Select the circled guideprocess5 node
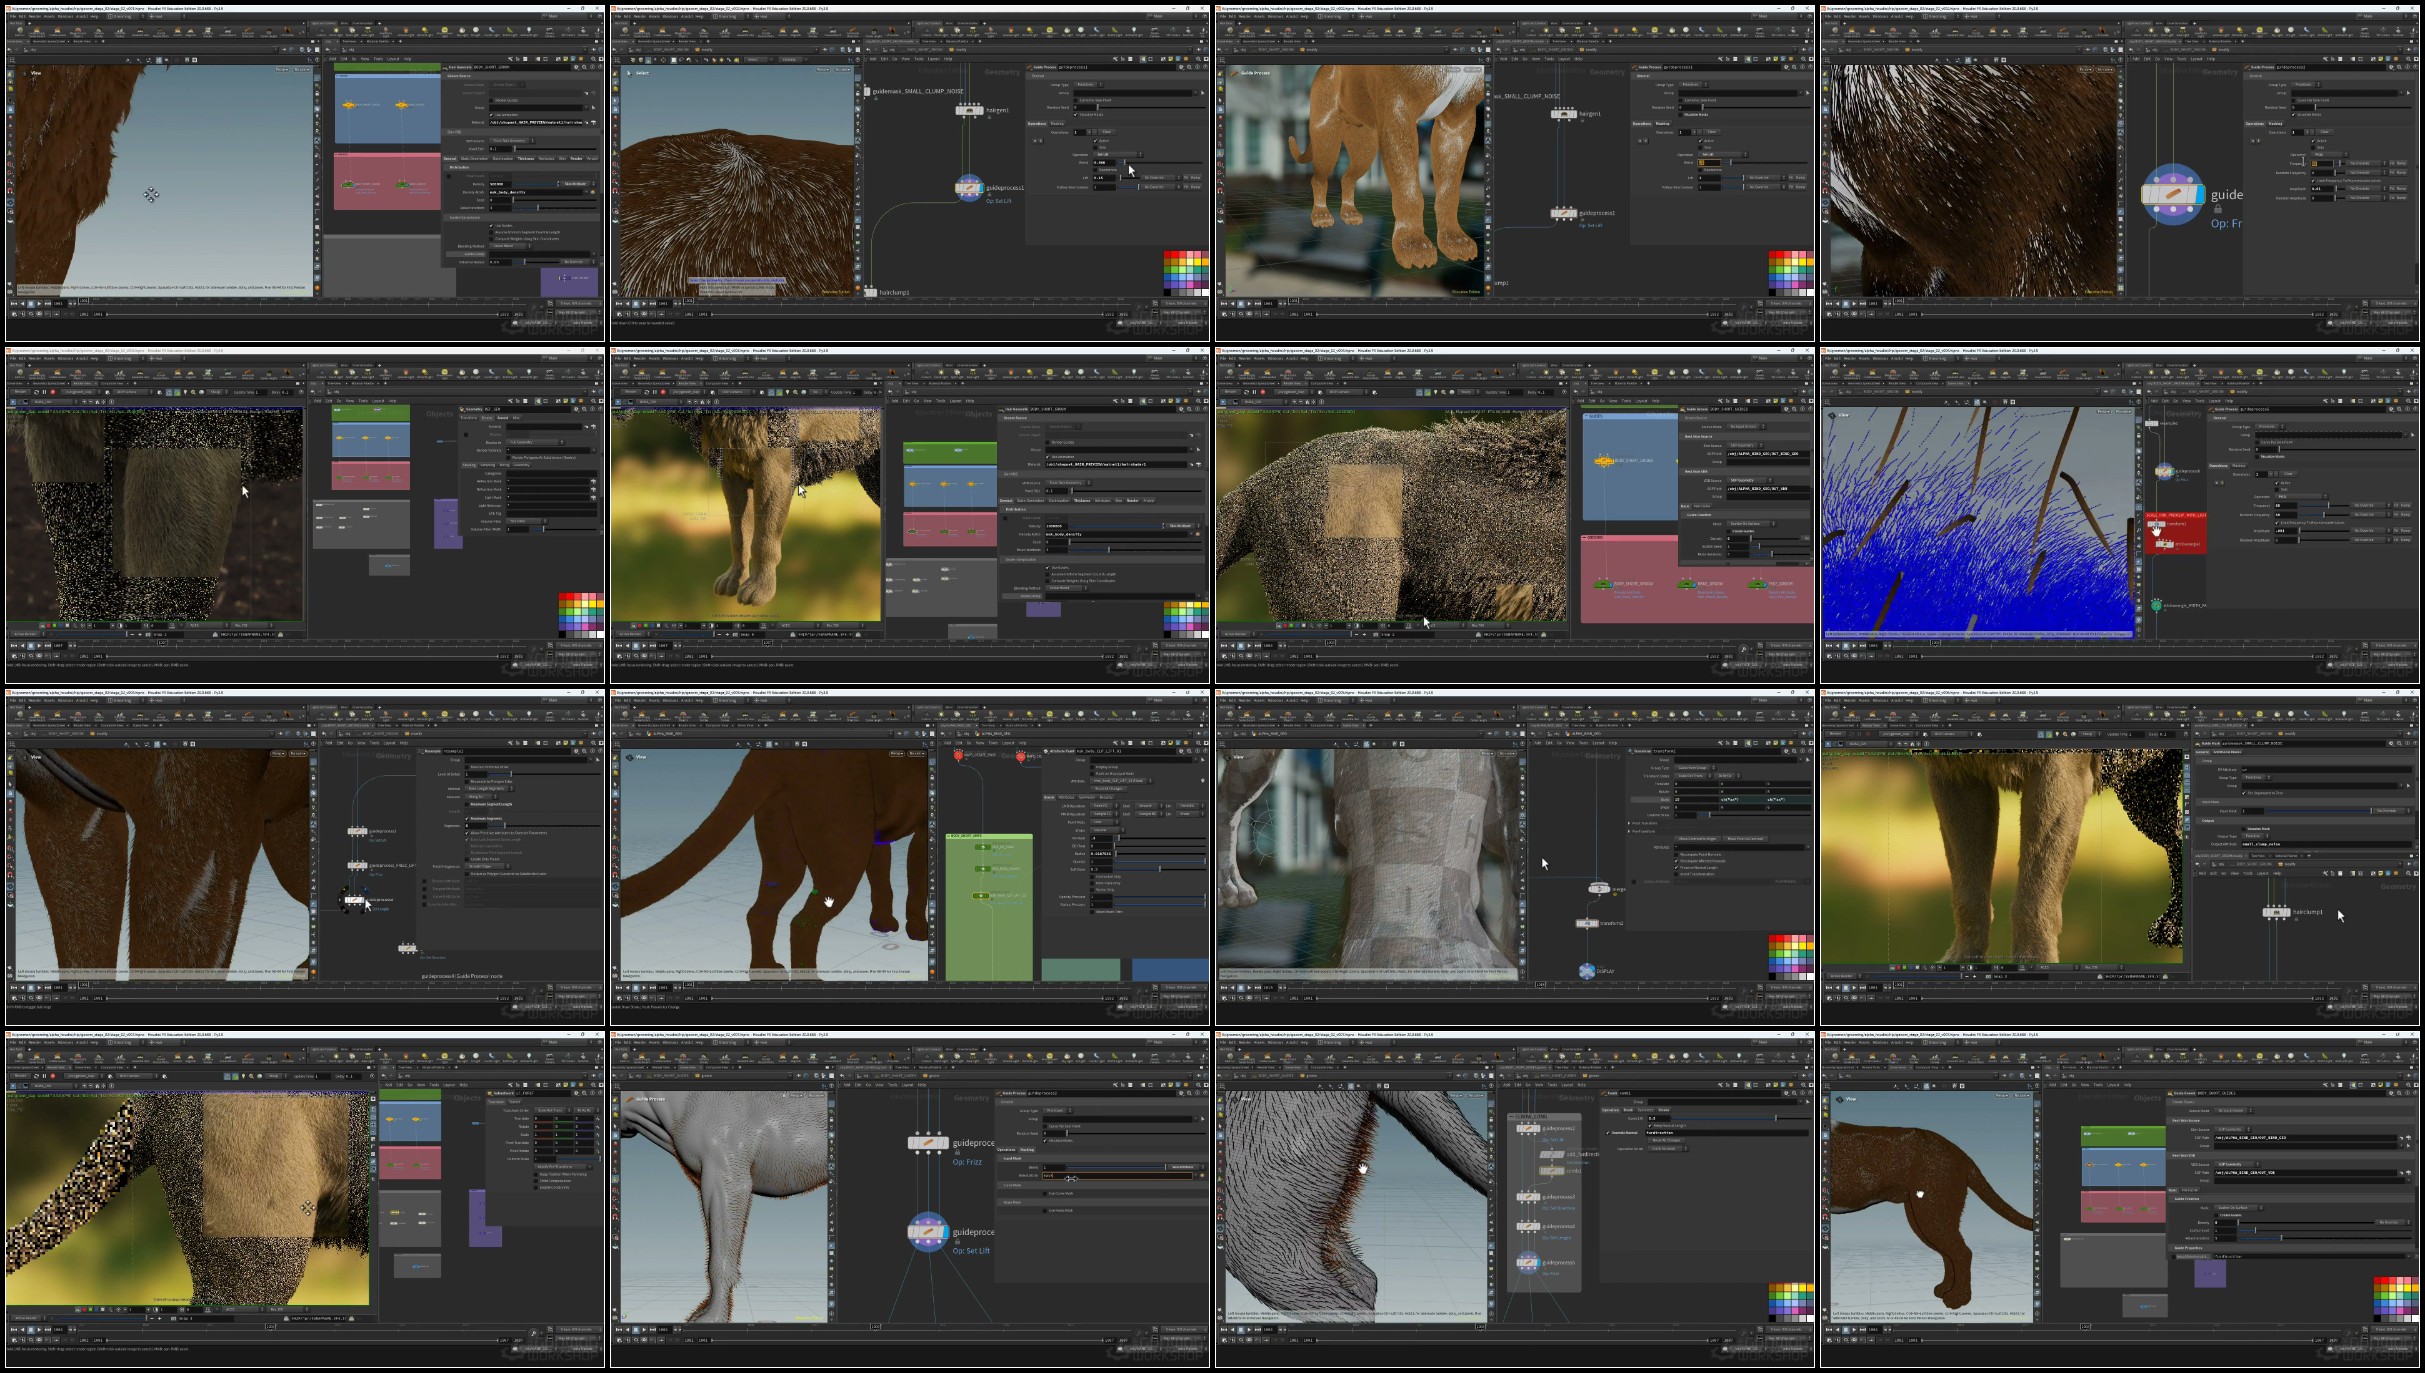 click(1528, 1263)
